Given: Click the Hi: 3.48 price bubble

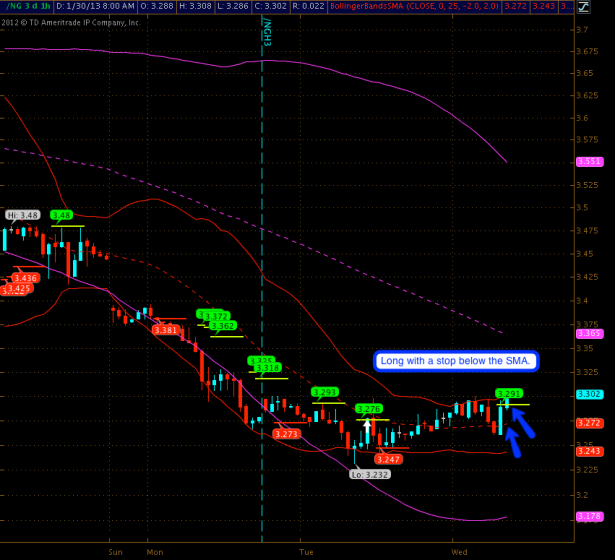Looking at the screenshot, I should pyautogui.click(x=22, y=215).
